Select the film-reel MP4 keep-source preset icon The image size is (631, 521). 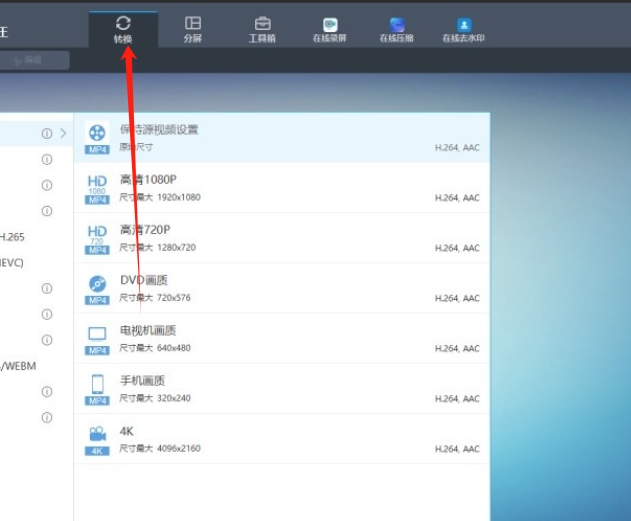(97, 138)
